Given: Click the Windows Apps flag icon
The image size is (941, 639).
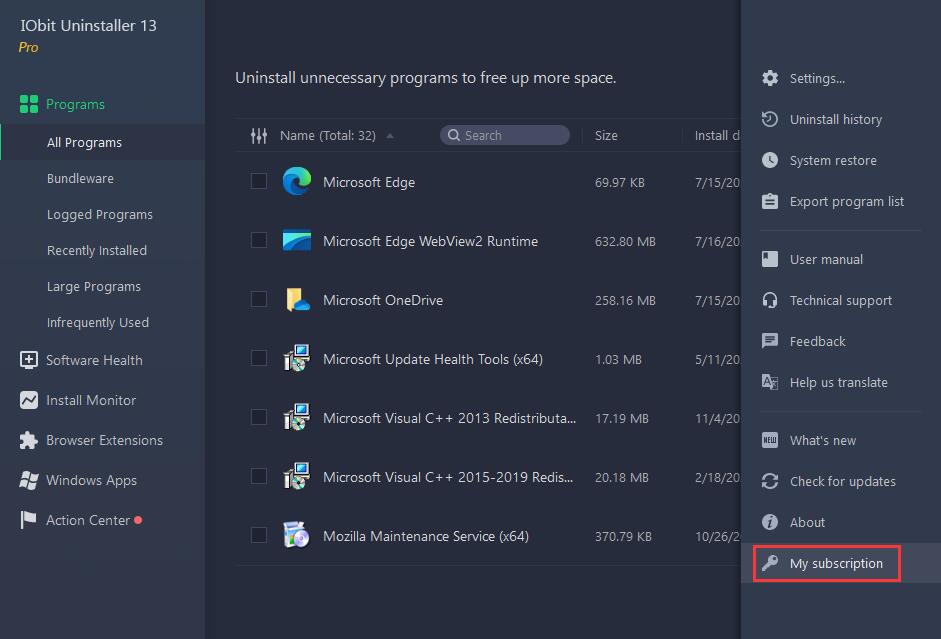Looking at the screenshot, I should 29,481.
